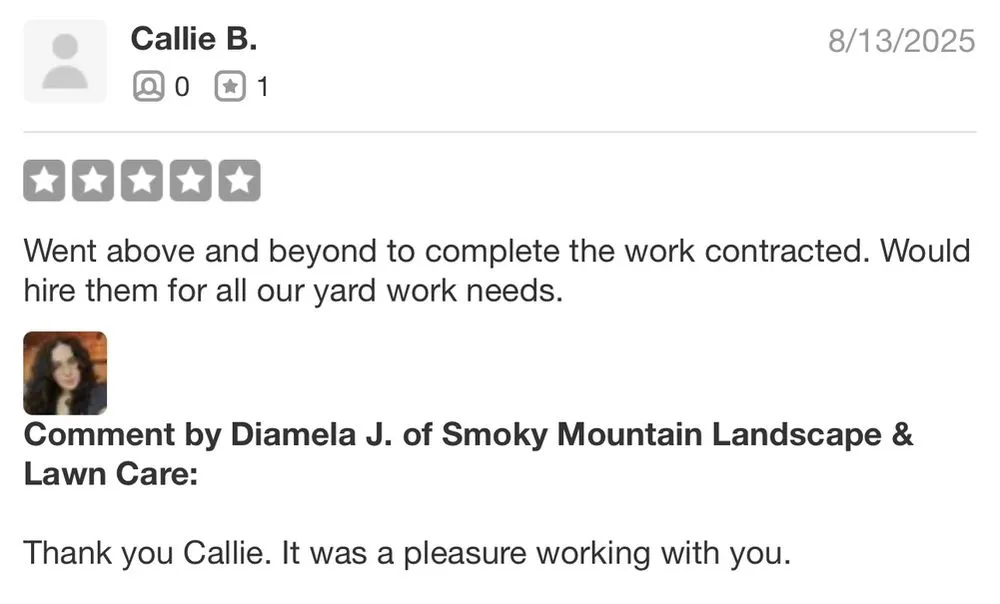Select the second rating star
Image resolution: width=1000 pixels, height=604 pixels.
point(93,180)
